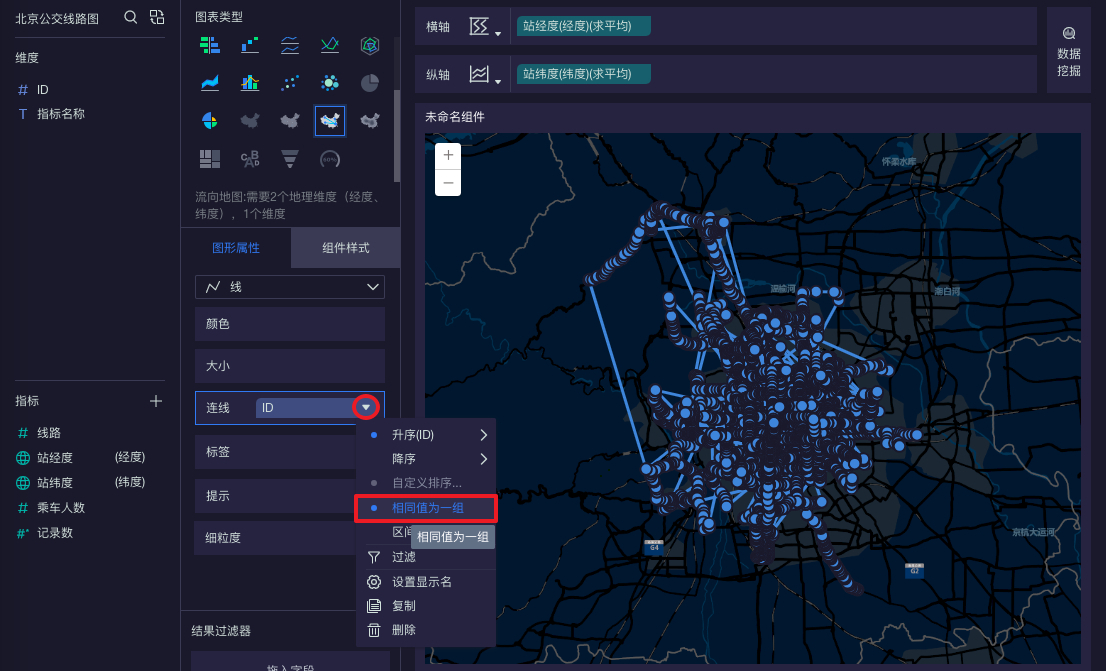Select the waterfall chart type icon
The width and height of the screenshot is (1106, 671).
point(250,45)
